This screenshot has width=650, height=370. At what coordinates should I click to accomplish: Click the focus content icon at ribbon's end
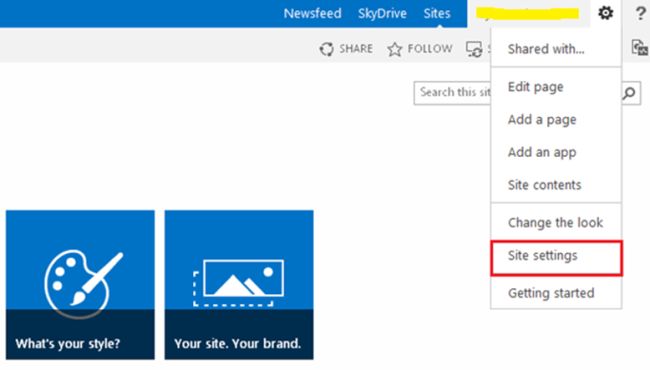[640, 48]
